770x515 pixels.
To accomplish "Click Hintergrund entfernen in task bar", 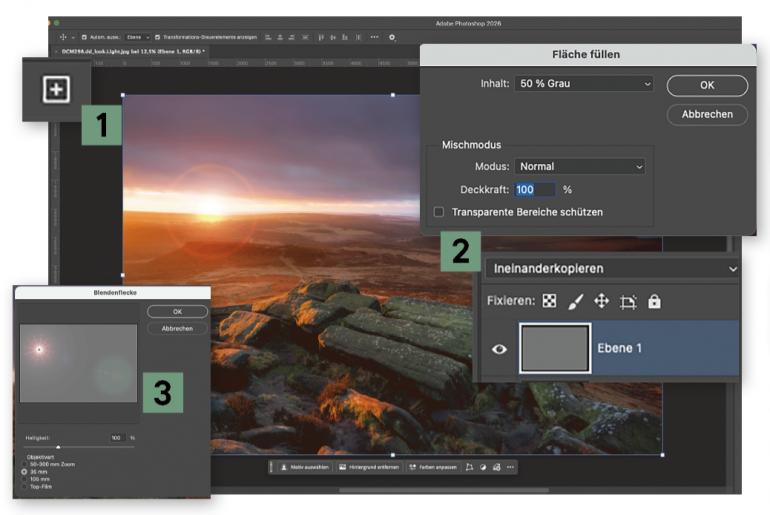I will click(x=369, y=467).
